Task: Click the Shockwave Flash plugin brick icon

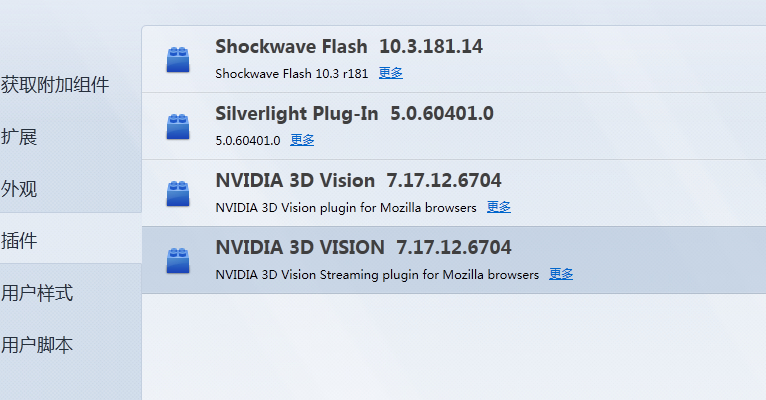Action: pyautogui.click(x=178, y=59)
